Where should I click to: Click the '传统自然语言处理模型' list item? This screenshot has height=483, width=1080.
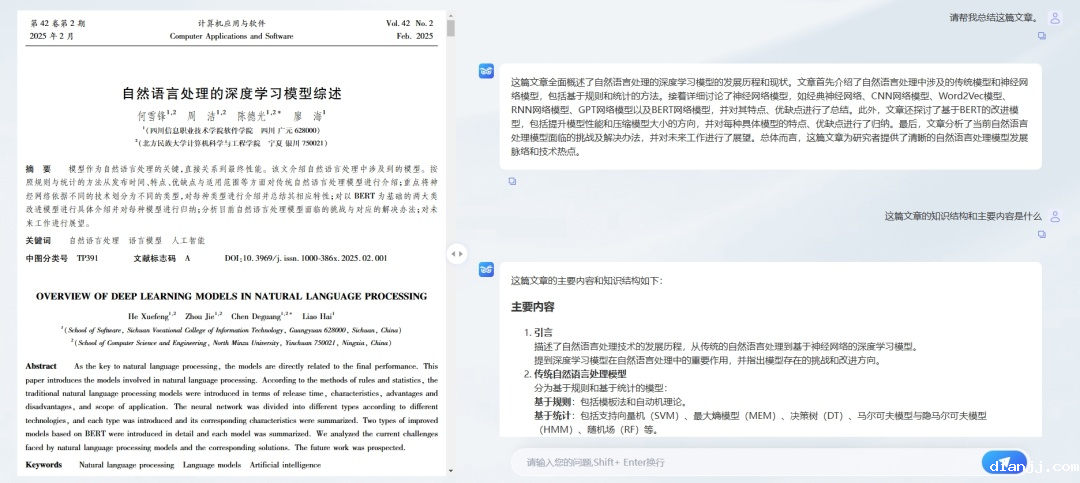coord(580,374)
